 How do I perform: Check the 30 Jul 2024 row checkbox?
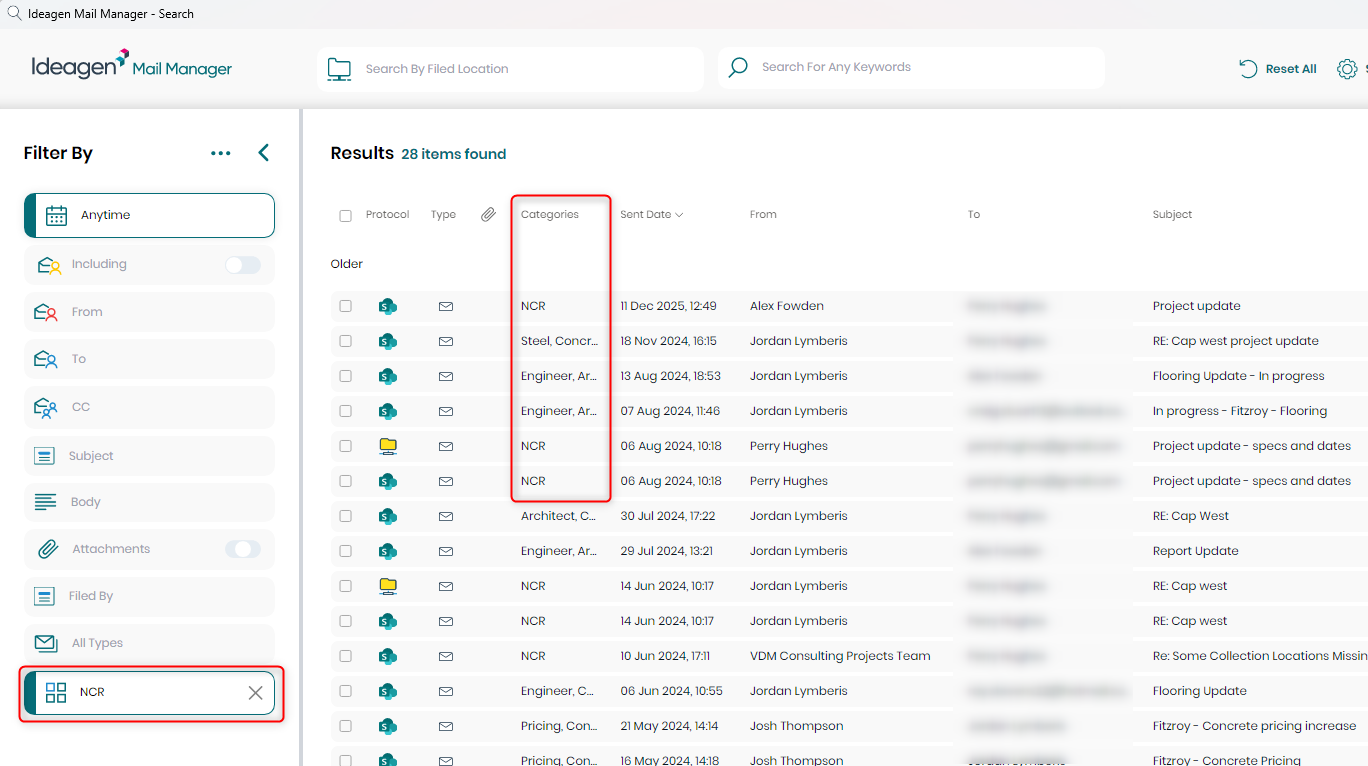pos(345,516)
